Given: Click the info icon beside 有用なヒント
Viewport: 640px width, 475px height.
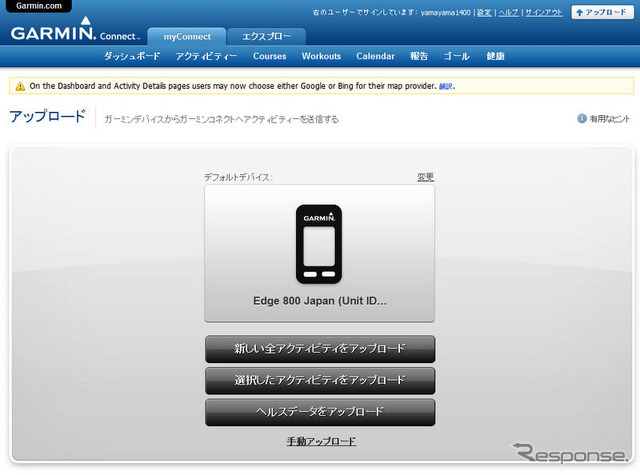Looking at the screenshot, I should click(582, 118).
